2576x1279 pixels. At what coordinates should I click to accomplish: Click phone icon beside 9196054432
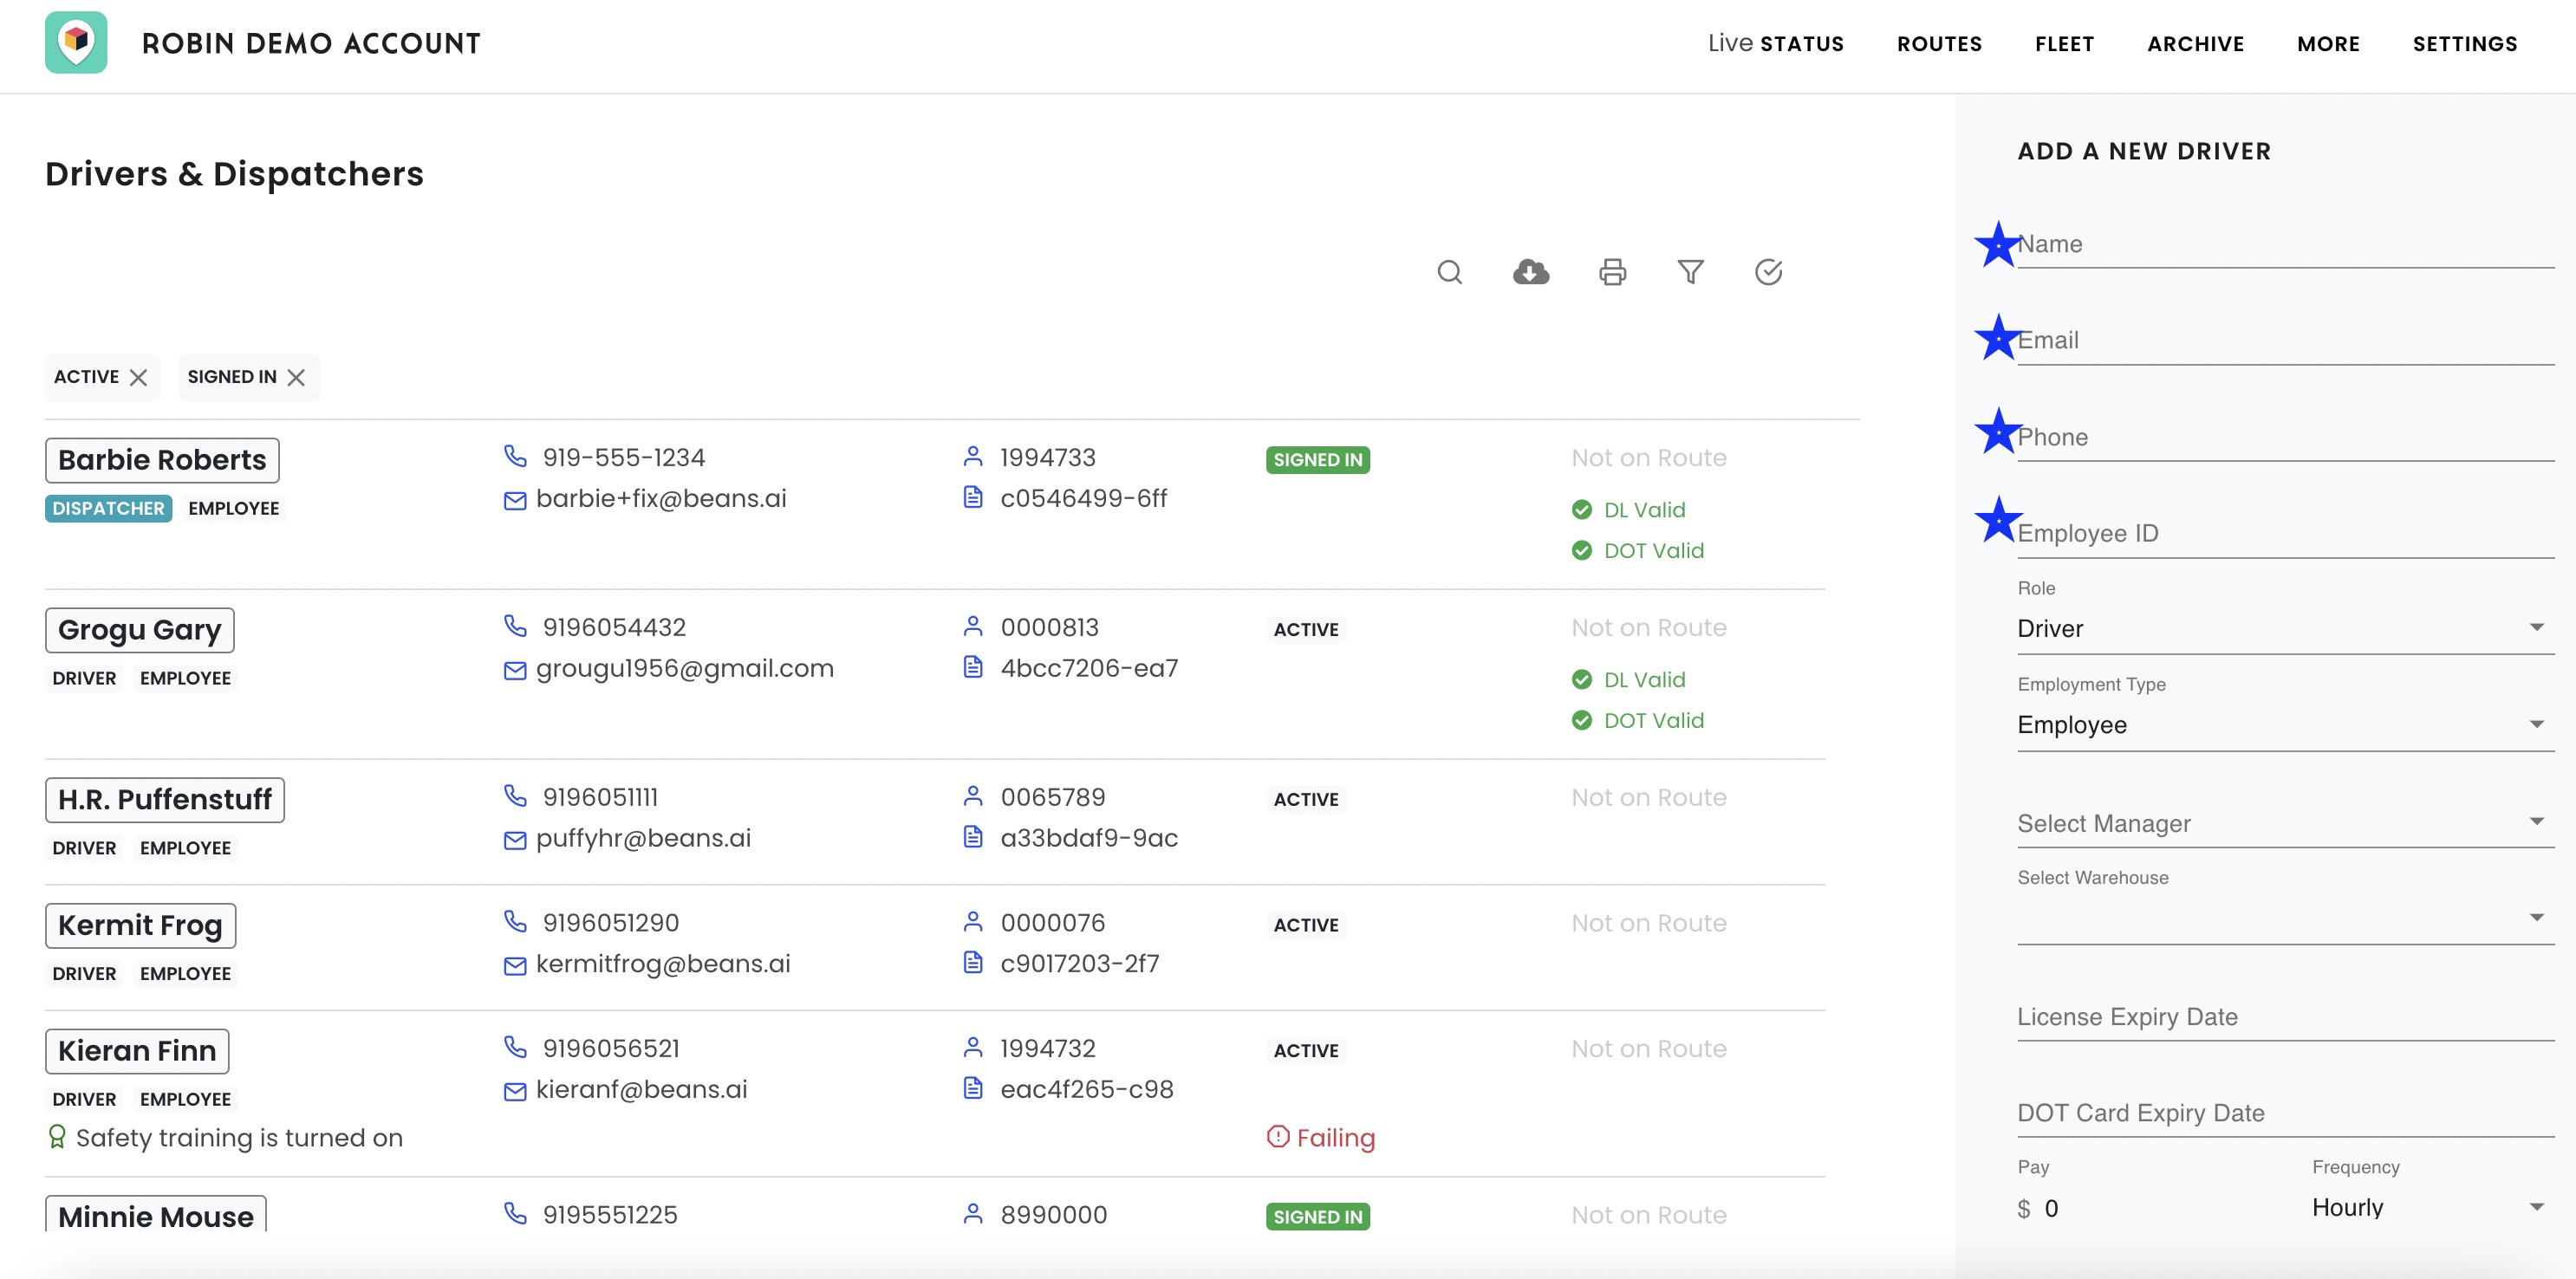coord(515,626)
